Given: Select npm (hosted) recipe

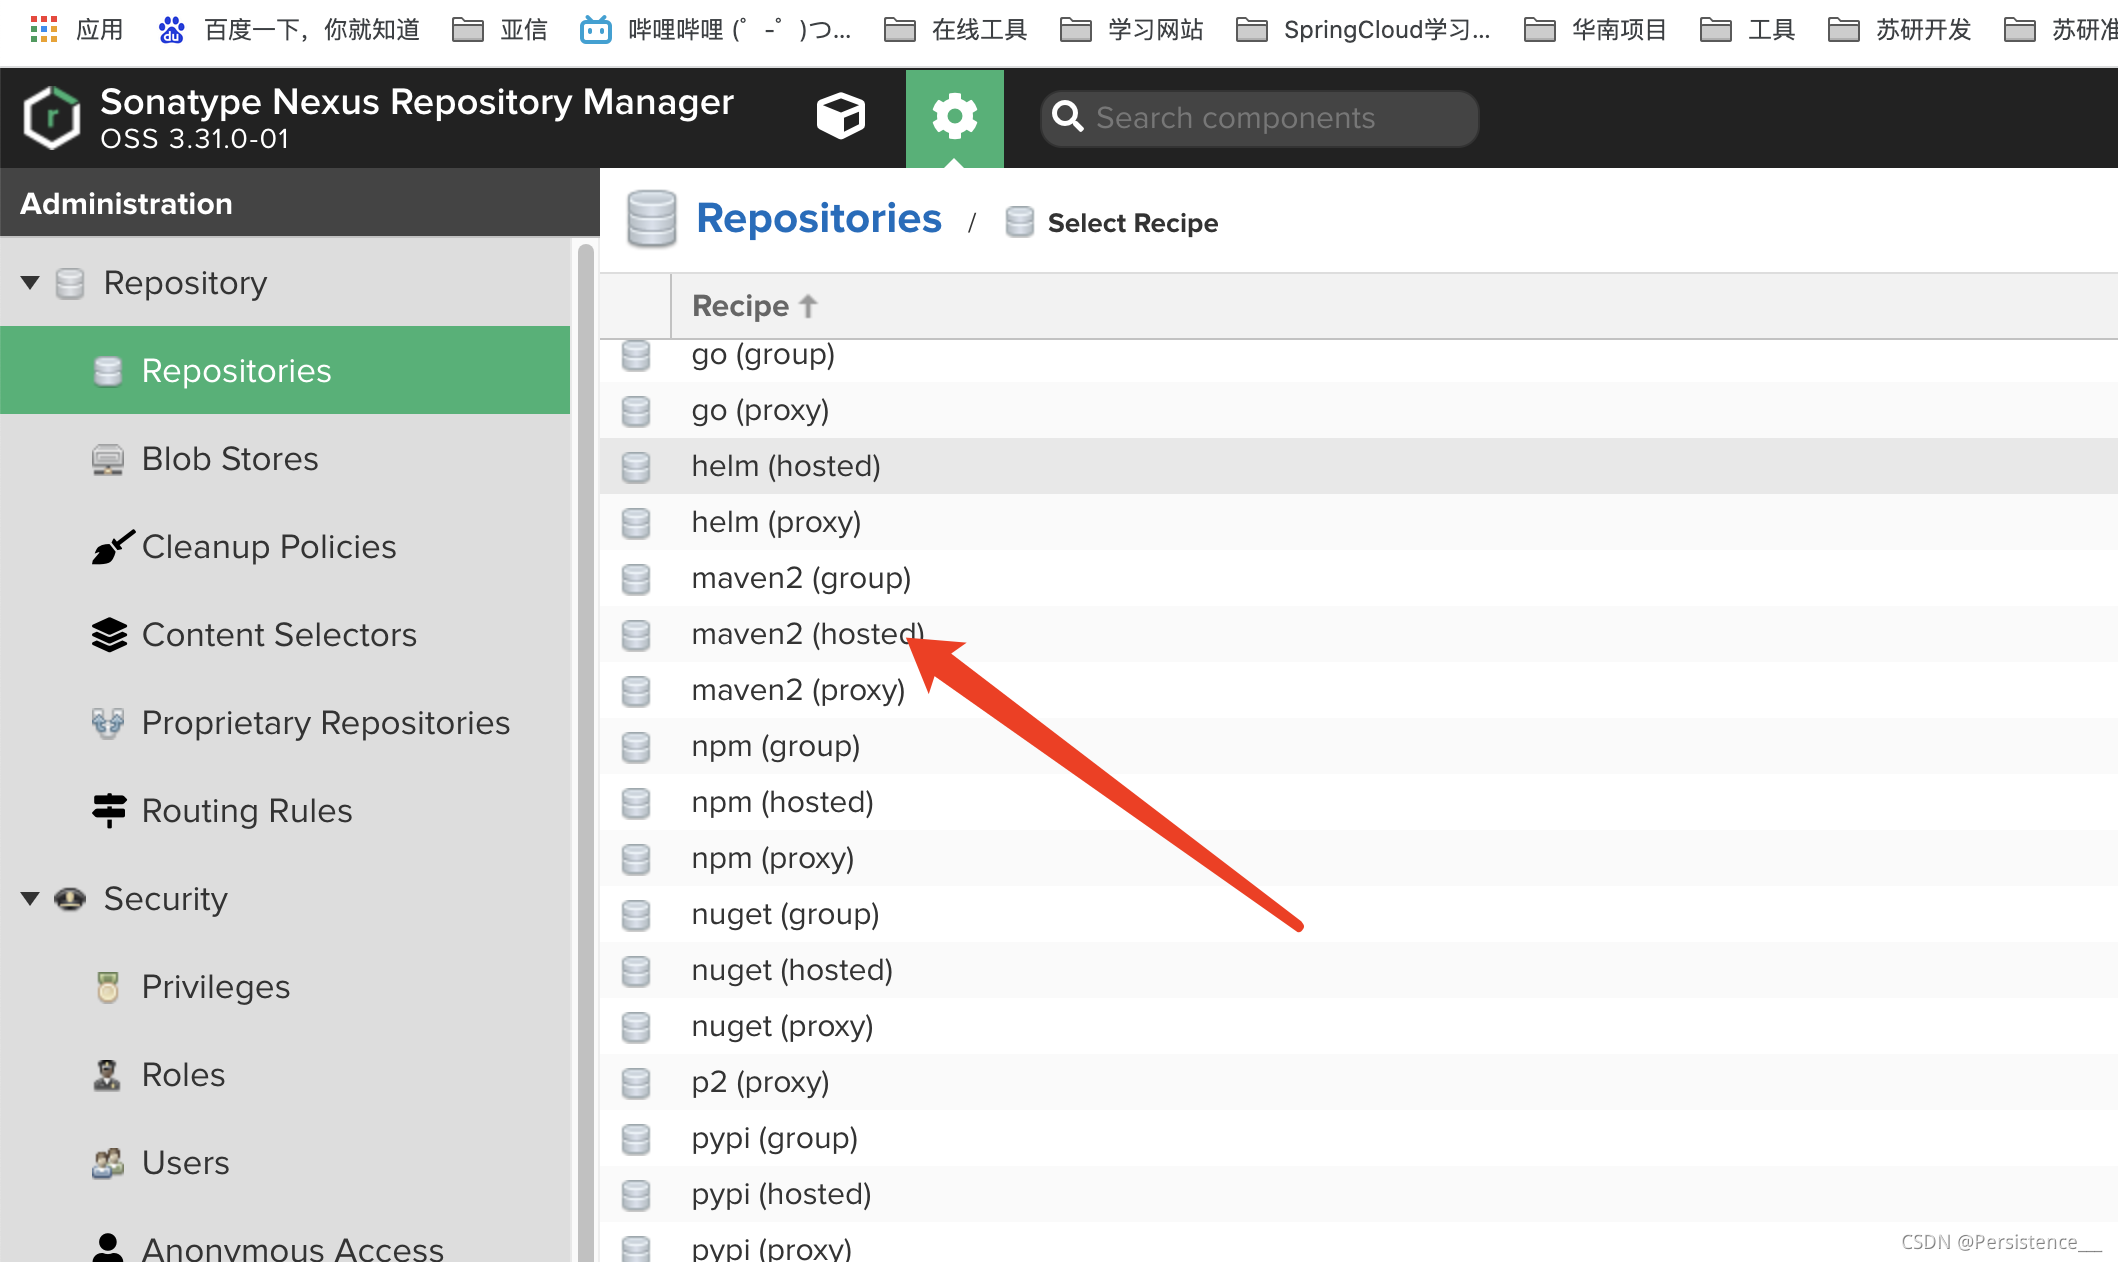Looking at the screenshot, I should click(1359, 803).
